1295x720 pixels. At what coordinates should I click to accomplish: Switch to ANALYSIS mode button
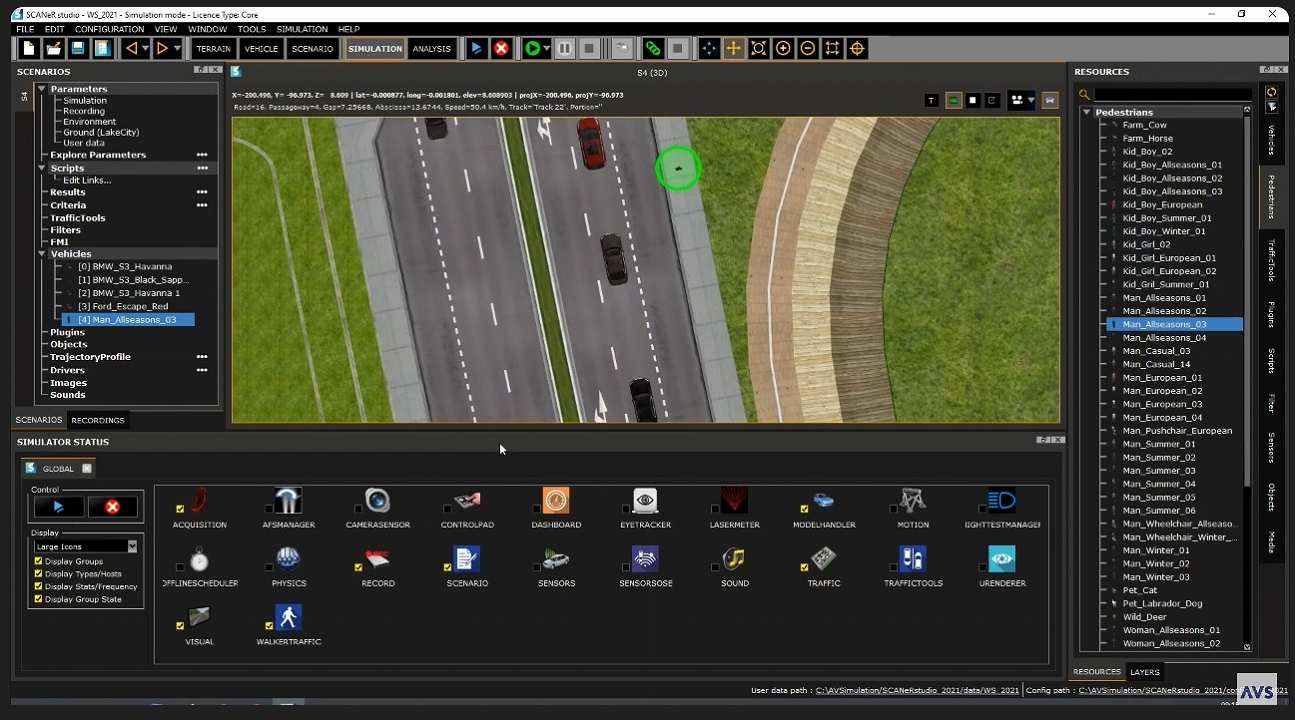[x=432, y=48]
